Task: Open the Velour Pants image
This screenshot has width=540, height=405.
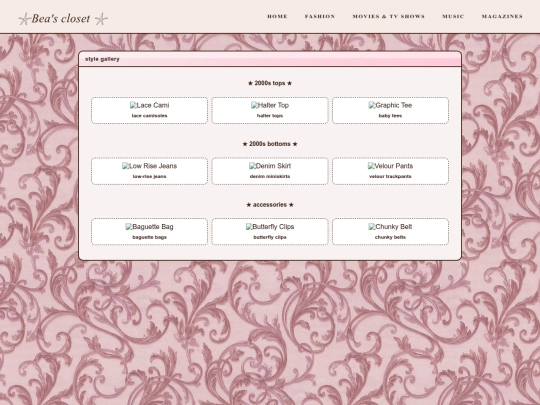Action: [390, 166]
